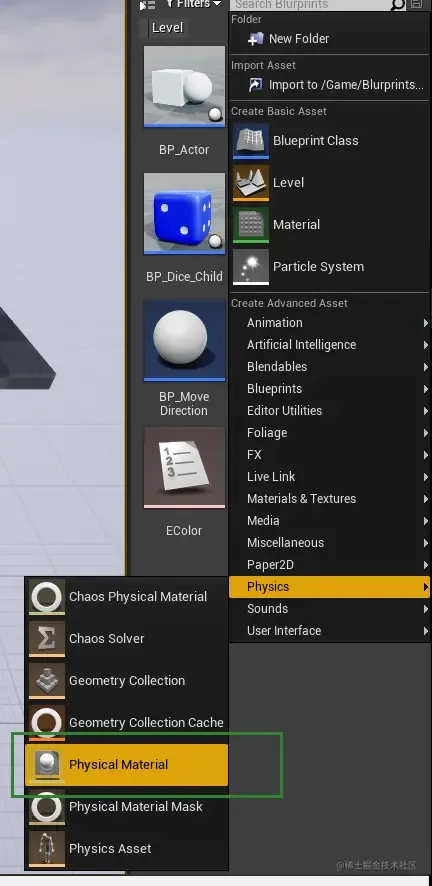Click the Physics Asset figure icon

click(47, 849)
